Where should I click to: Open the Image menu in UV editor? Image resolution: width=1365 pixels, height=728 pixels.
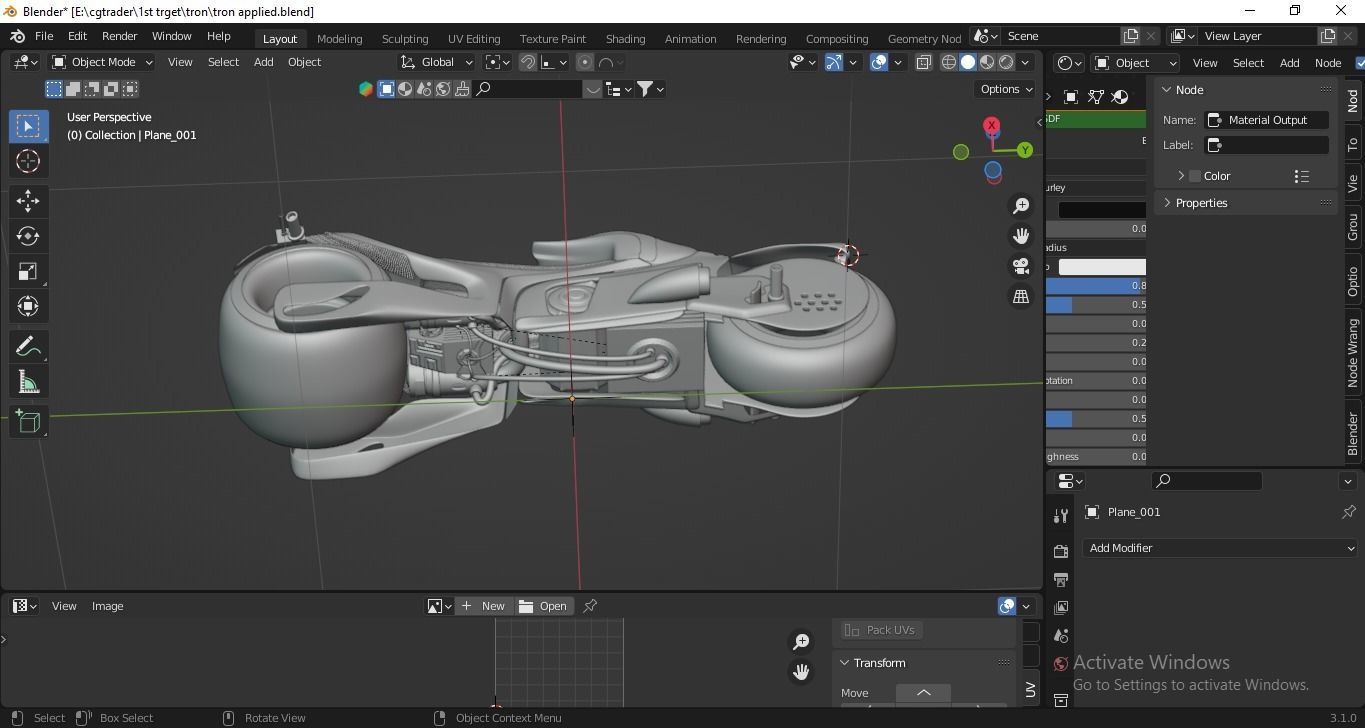(x=107, y=606)
